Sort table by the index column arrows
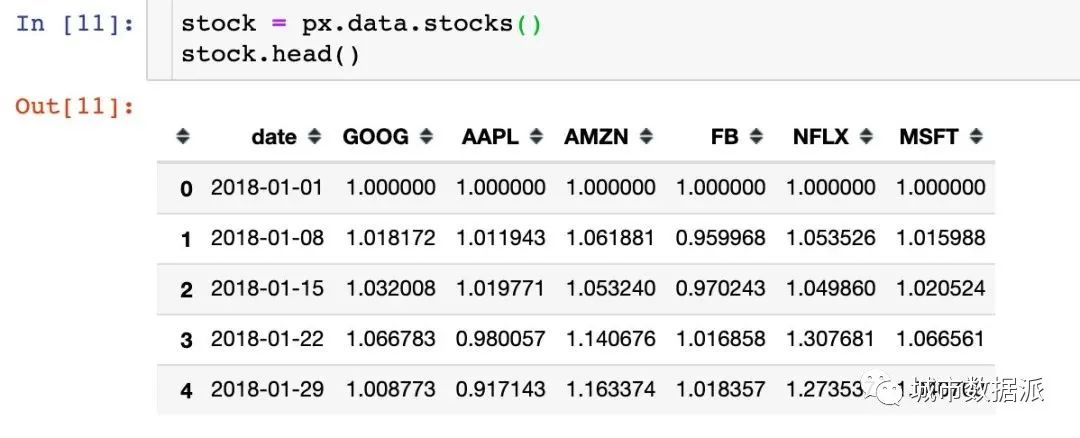Screen dimensions: 1080x438 pyautogui.click(x=183, y=137)
